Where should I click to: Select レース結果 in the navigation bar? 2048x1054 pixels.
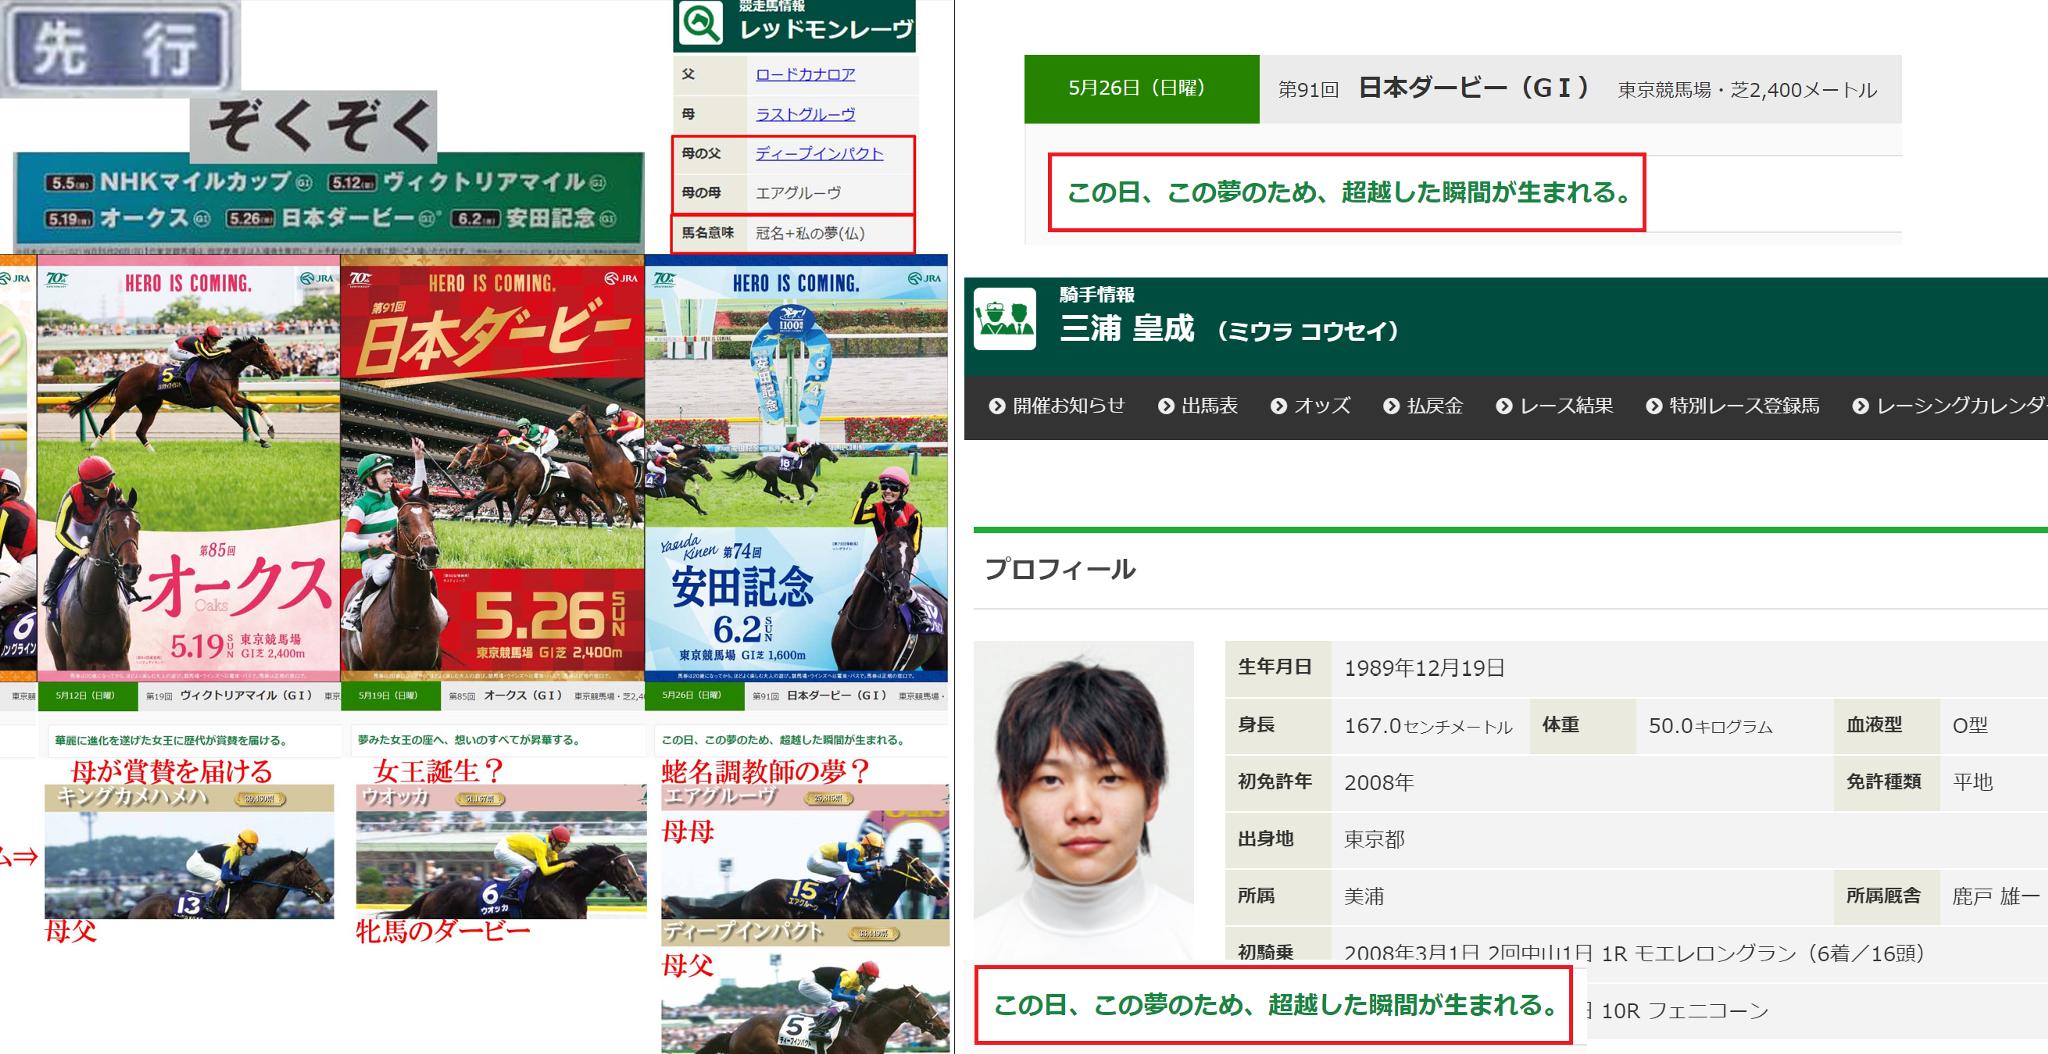1566,406
